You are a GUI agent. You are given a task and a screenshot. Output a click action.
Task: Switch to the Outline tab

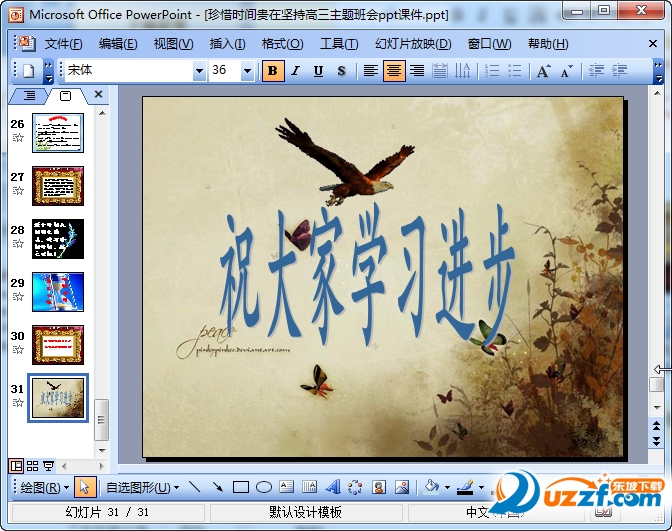click(x=29, y=95)
